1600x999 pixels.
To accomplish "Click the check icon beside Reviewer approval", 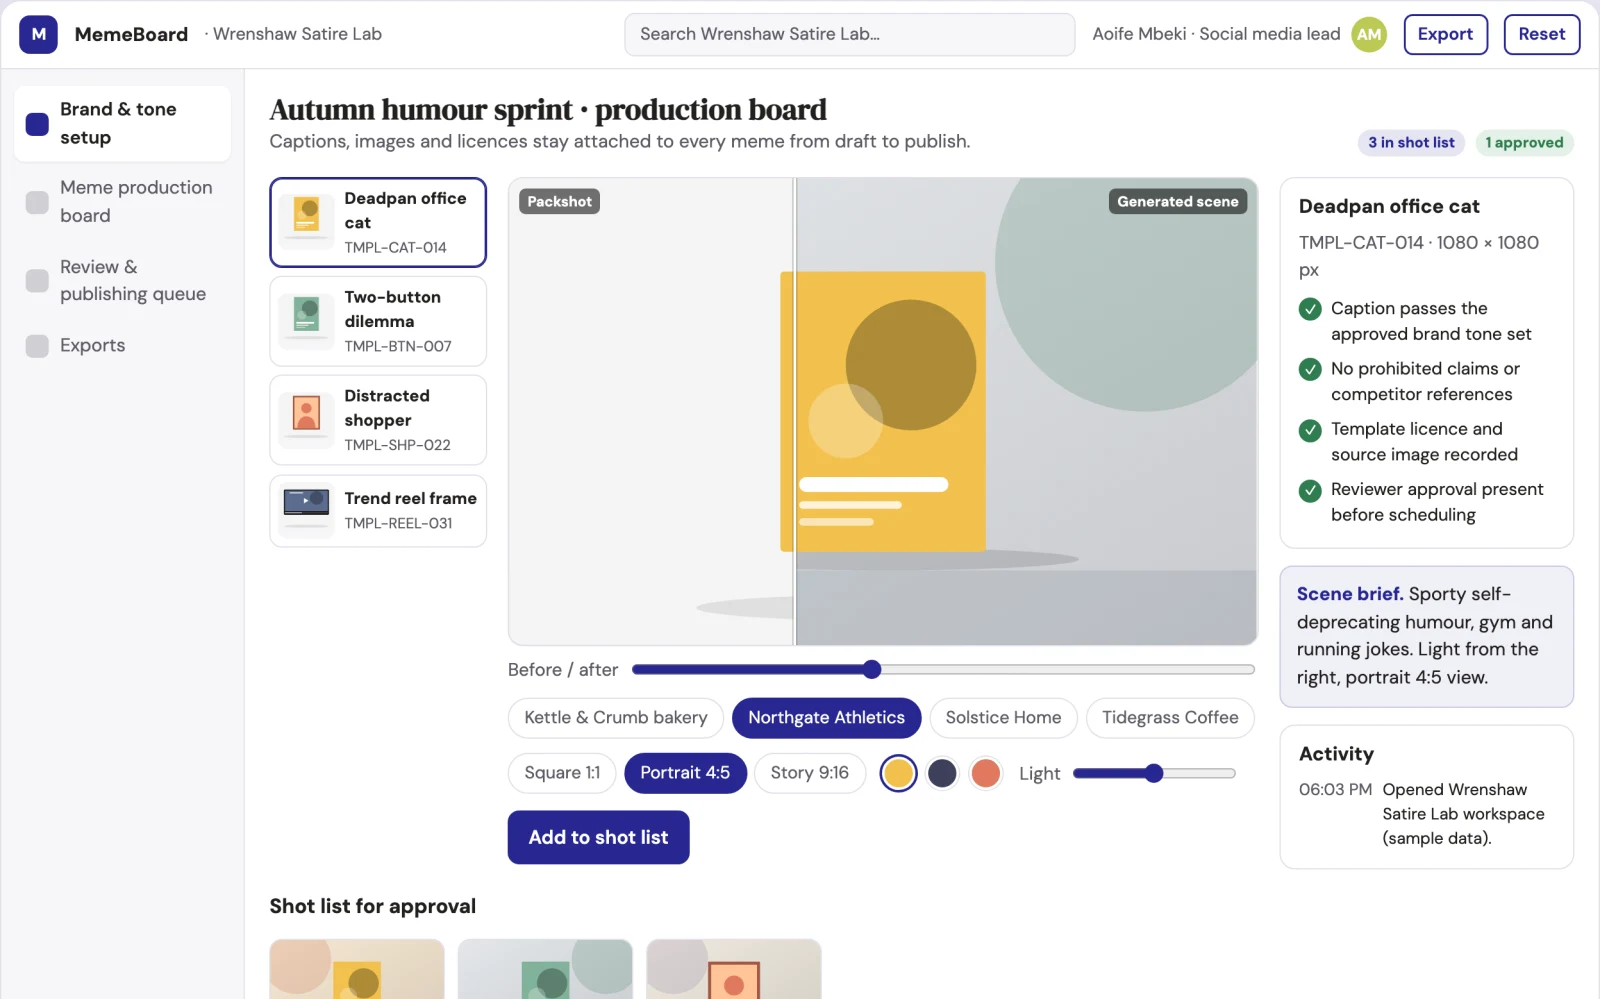I will point(1310,490).
